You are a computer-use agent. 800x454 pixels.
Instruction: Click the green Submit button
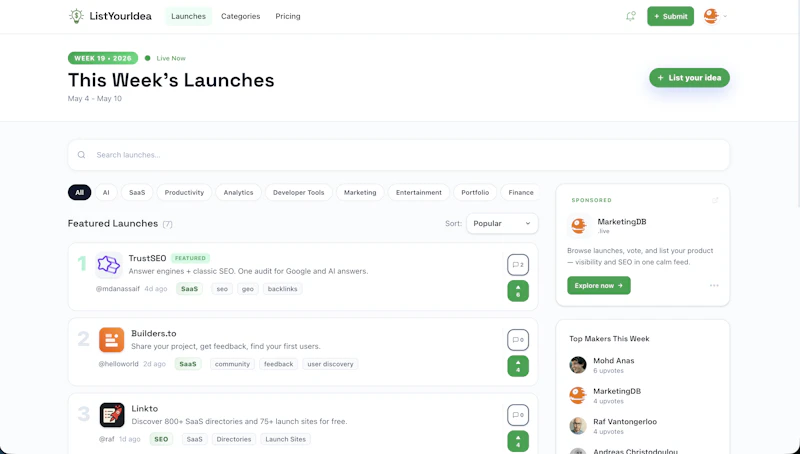[670, 16]
